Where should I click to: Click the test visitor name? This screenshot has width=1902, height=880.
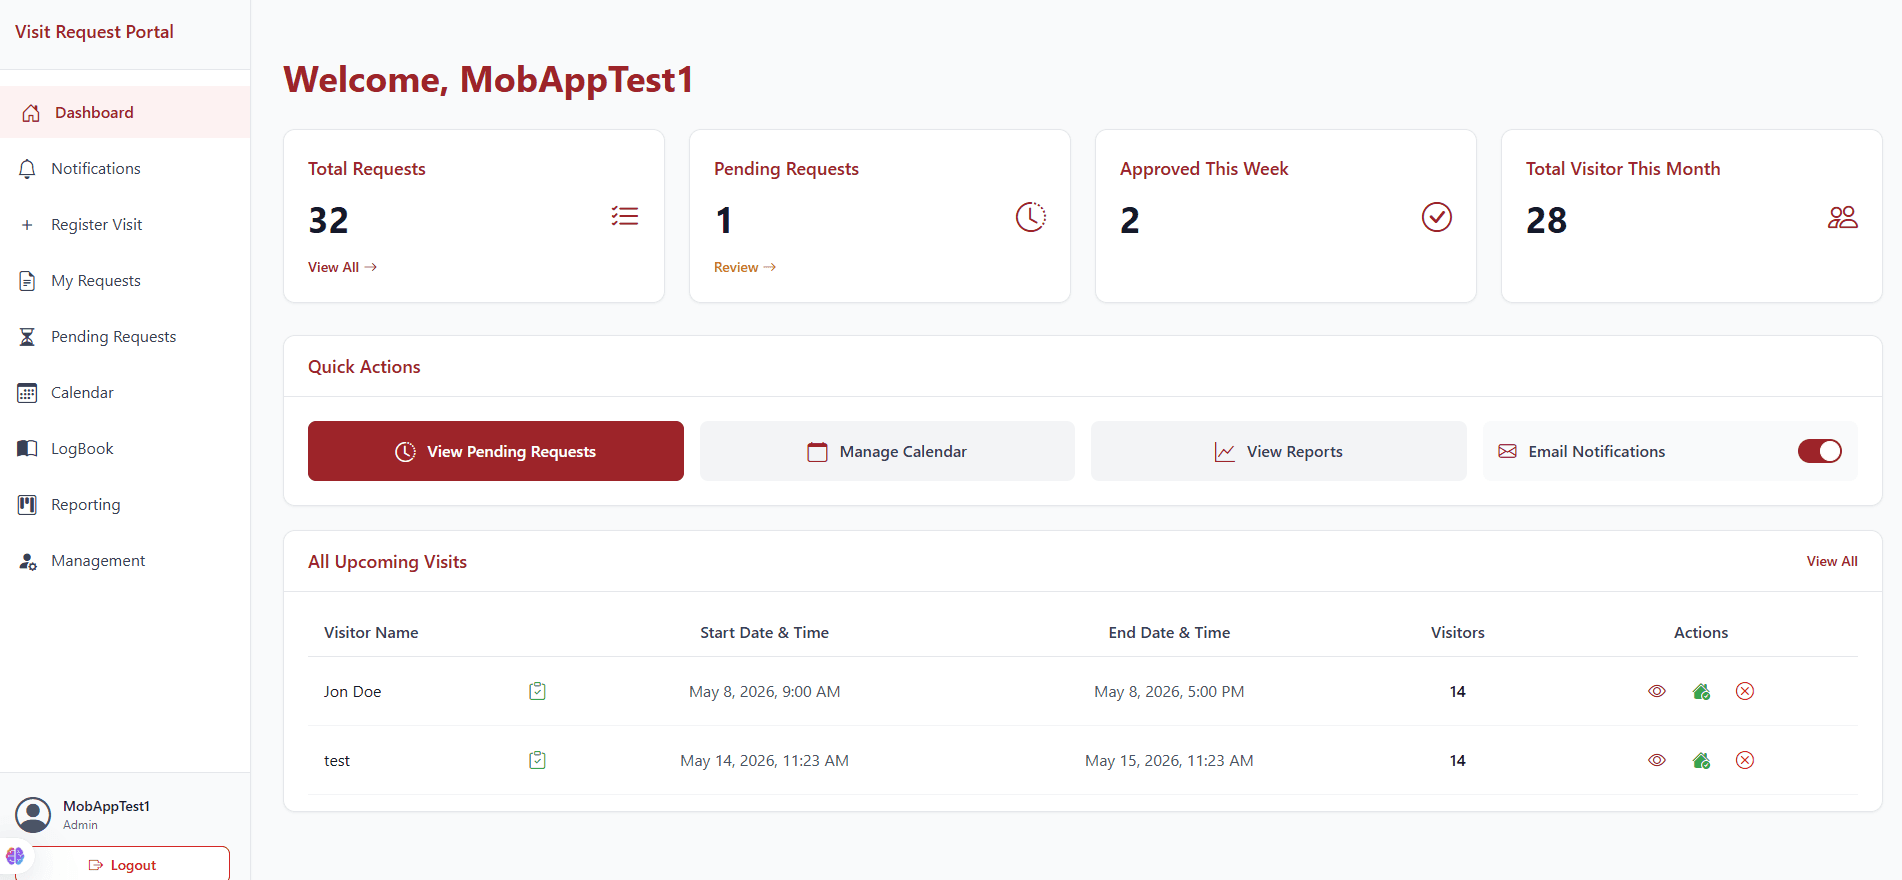tap(337, 761)
